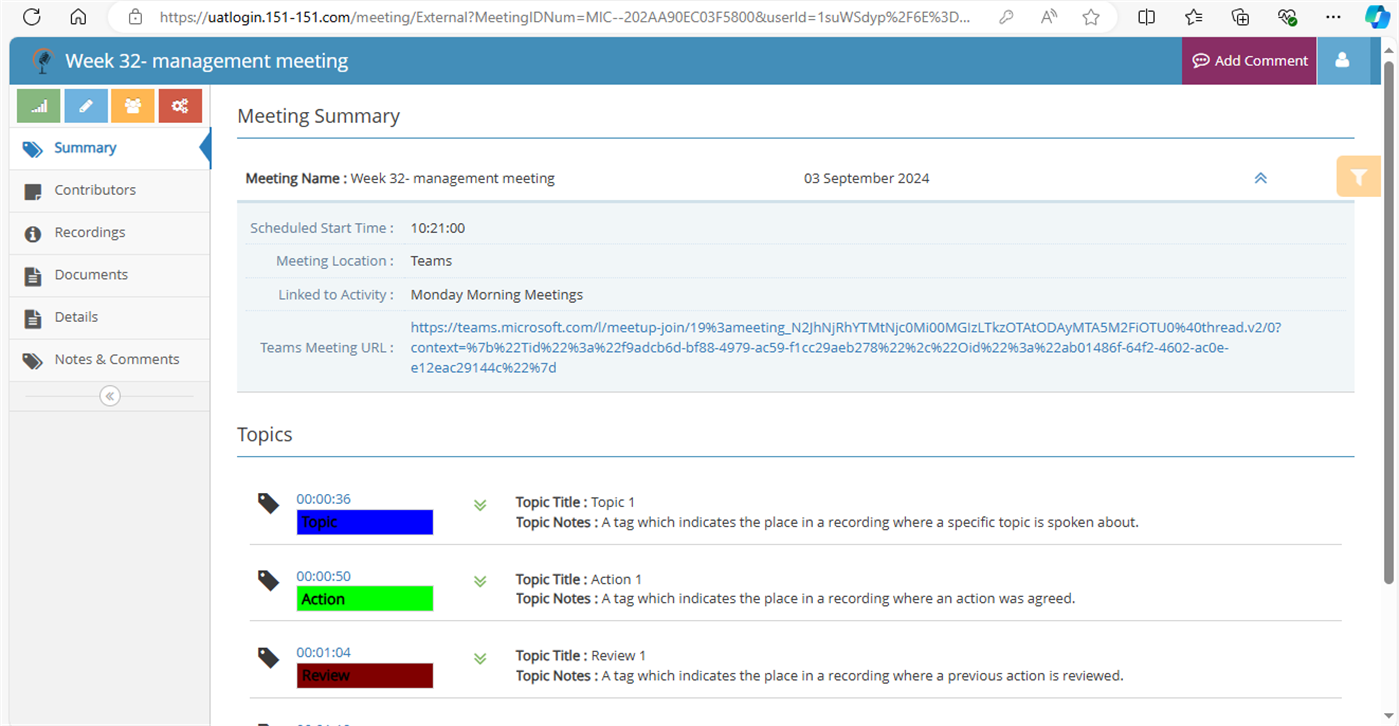Viewport: 1399px width, 726px height.
Task: Click the tag icon beside Topic 1
Action: click(267, 505)
